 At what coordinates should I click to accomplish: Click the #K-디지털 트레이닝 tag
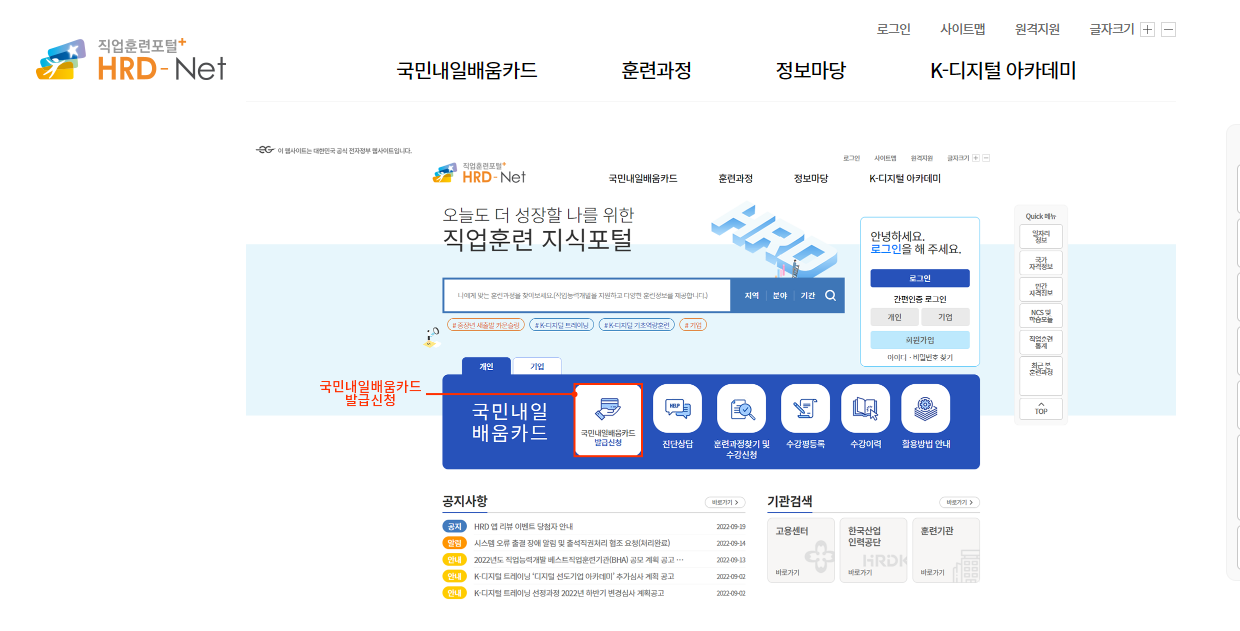[x=561, y=325]
